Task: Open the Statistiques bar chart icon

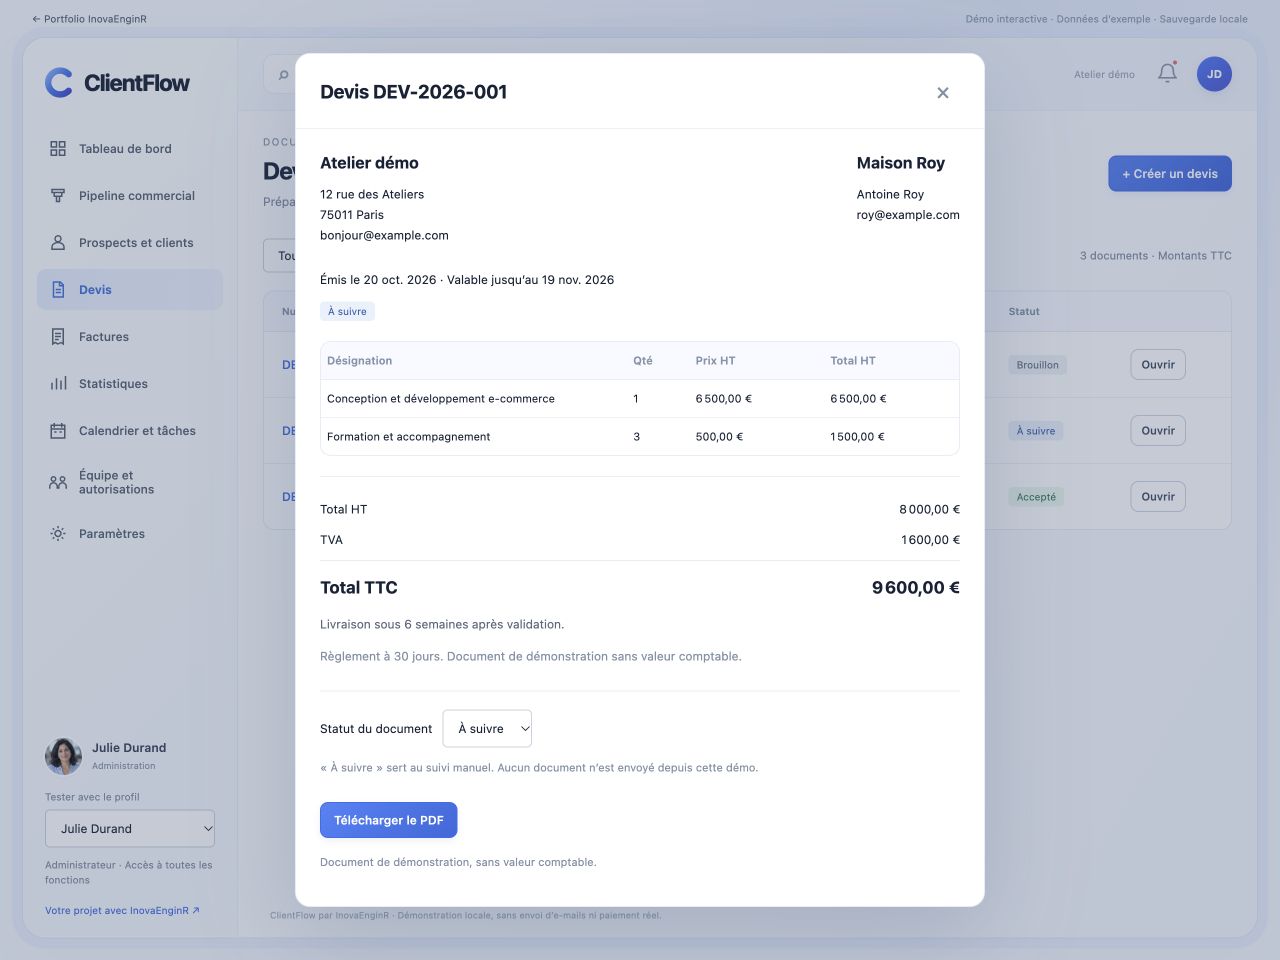Action: pos(58,384)
